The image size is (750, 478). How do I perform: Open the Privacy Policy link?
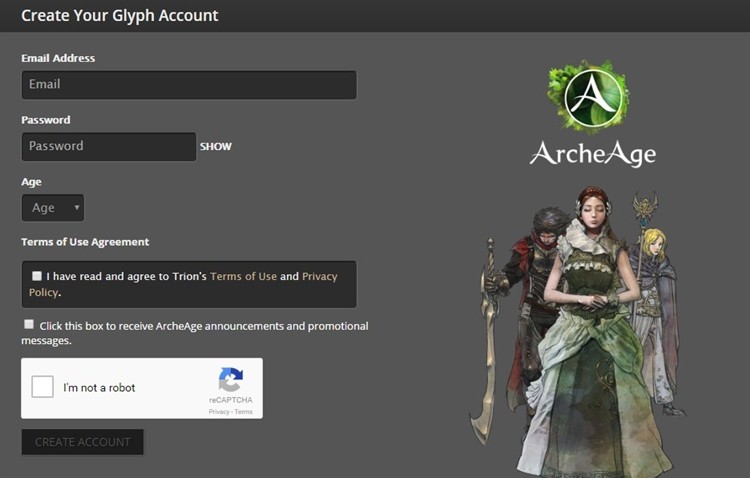coord(320,276)
